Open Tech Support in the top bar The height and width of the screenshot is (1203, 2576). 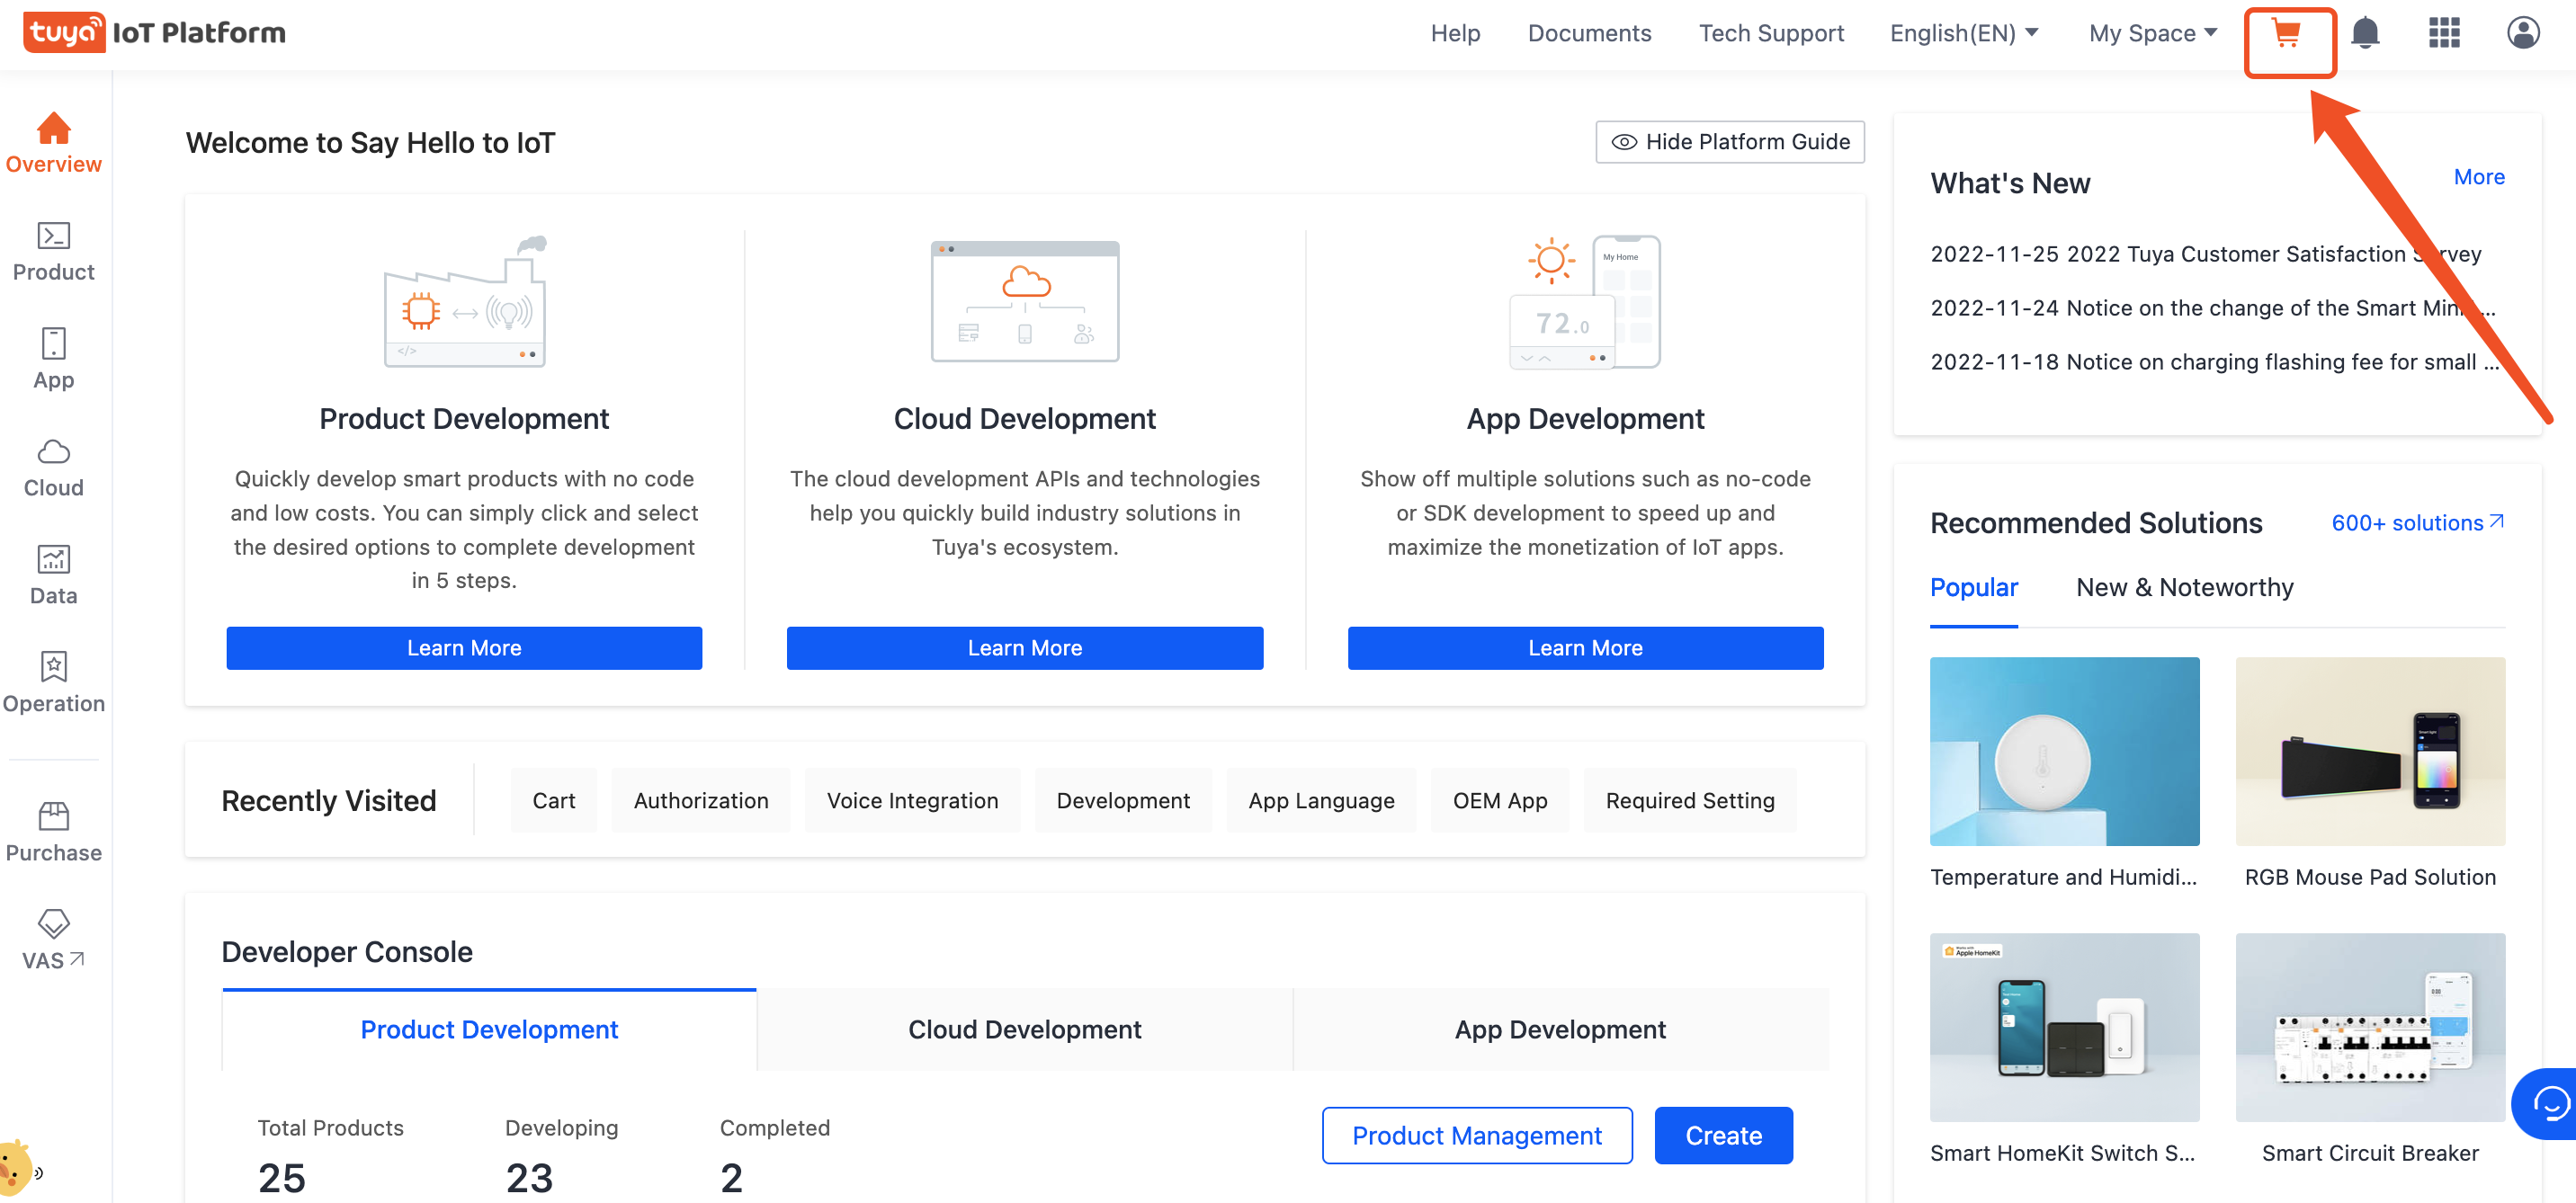1771,33
